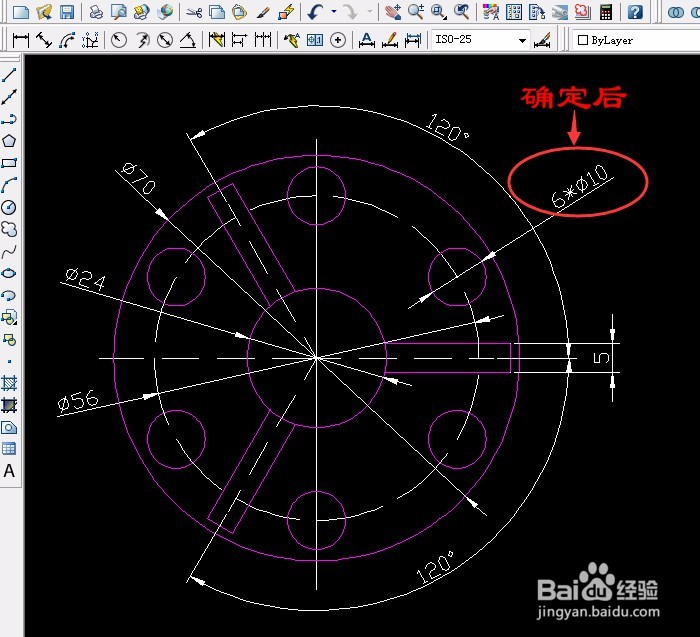Paste from clipboard icon
Screen dimensions: 700x637
[x=240, y=12]
